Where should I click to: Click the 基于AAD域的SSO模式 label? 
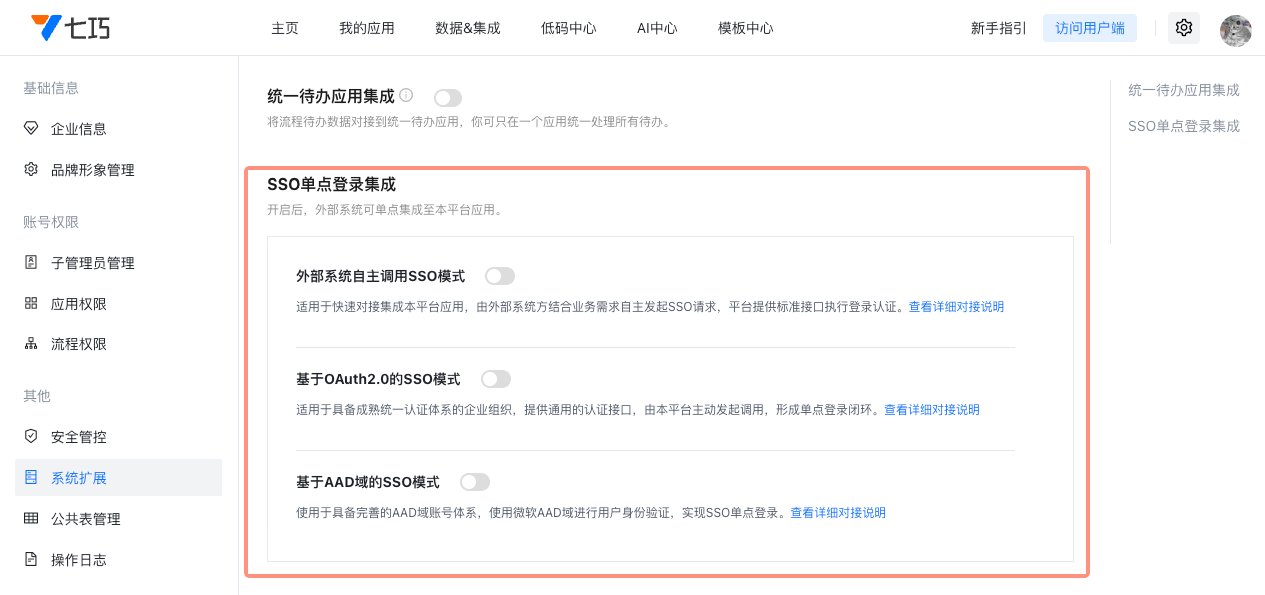pyautogui.click(x=368, y=482)
